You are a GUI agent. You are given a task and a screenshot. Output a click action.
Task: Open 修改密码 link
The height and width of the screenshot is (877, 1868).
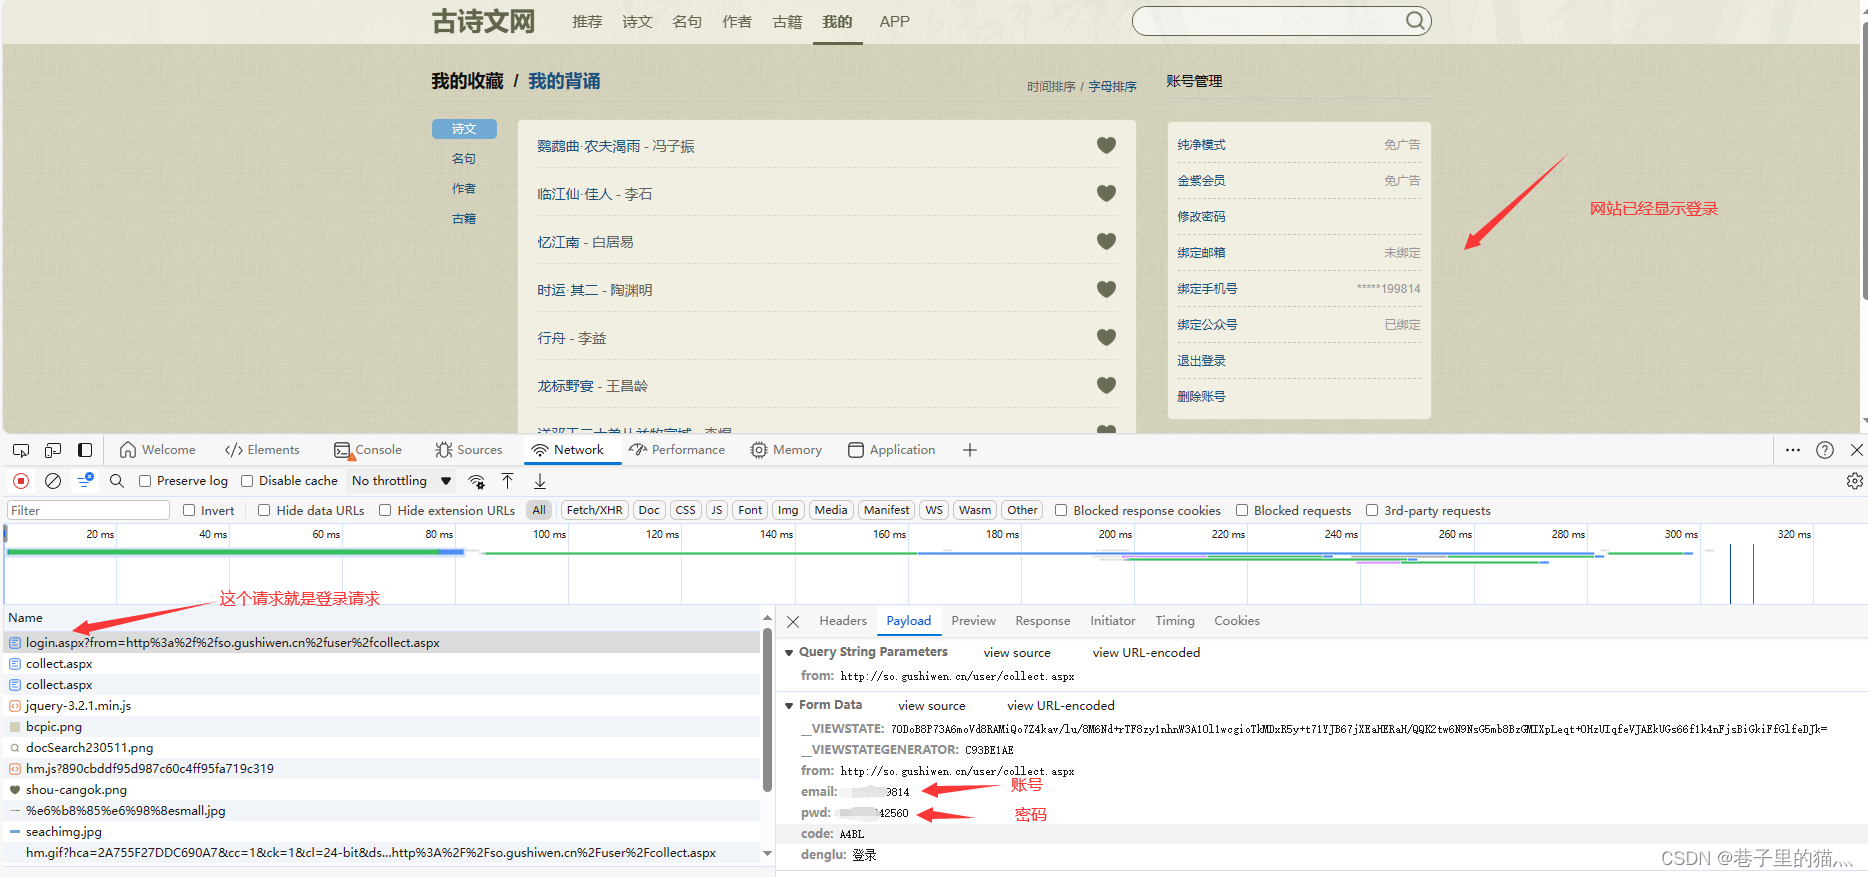(x=1201, y=217)
